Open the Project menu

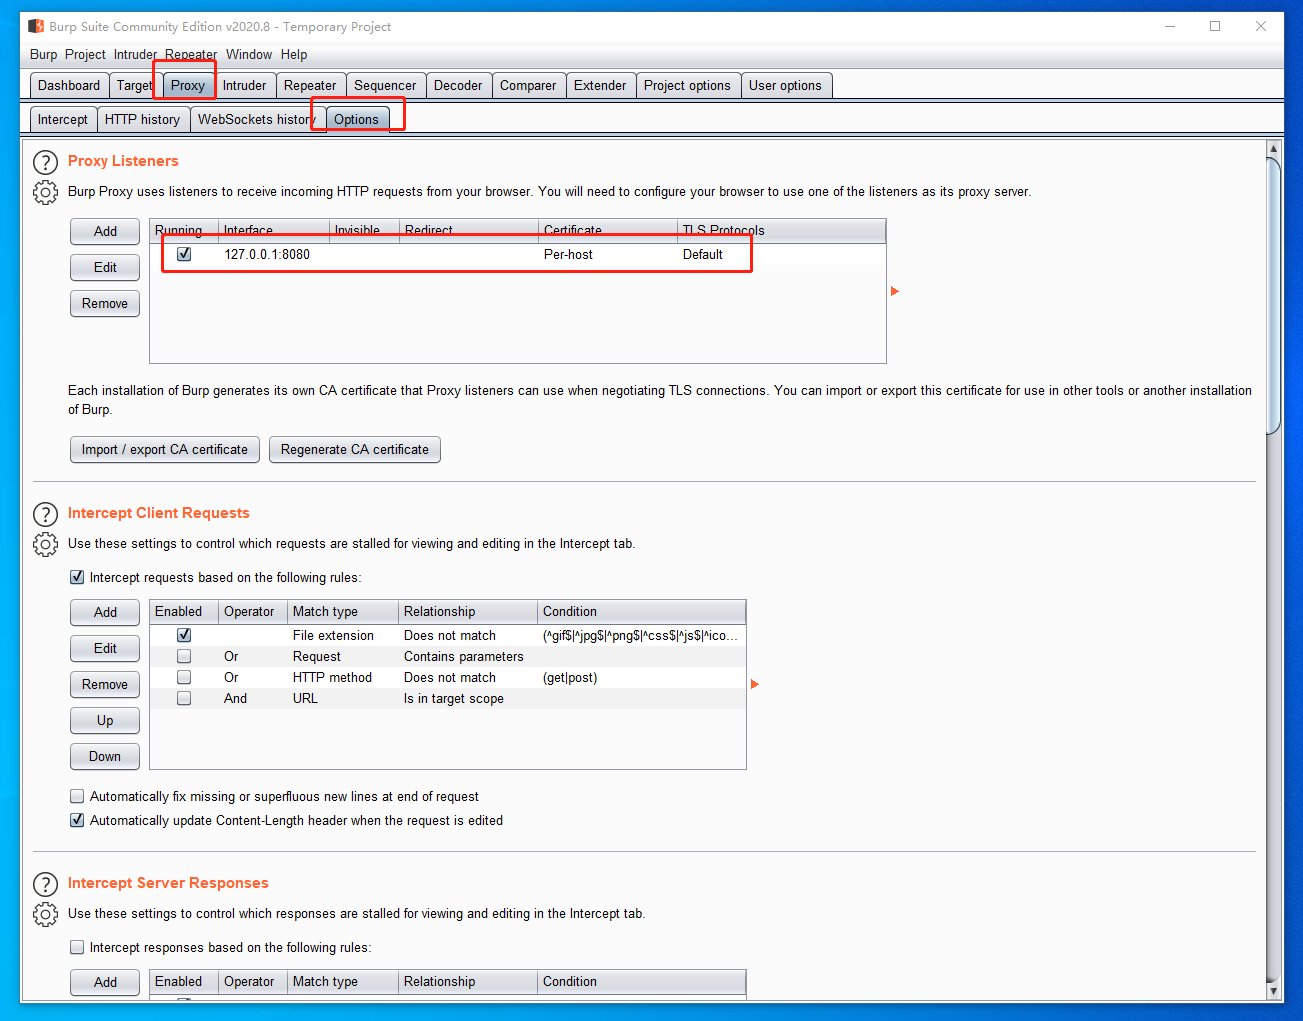pyautogui.click(x=85, y=54)
